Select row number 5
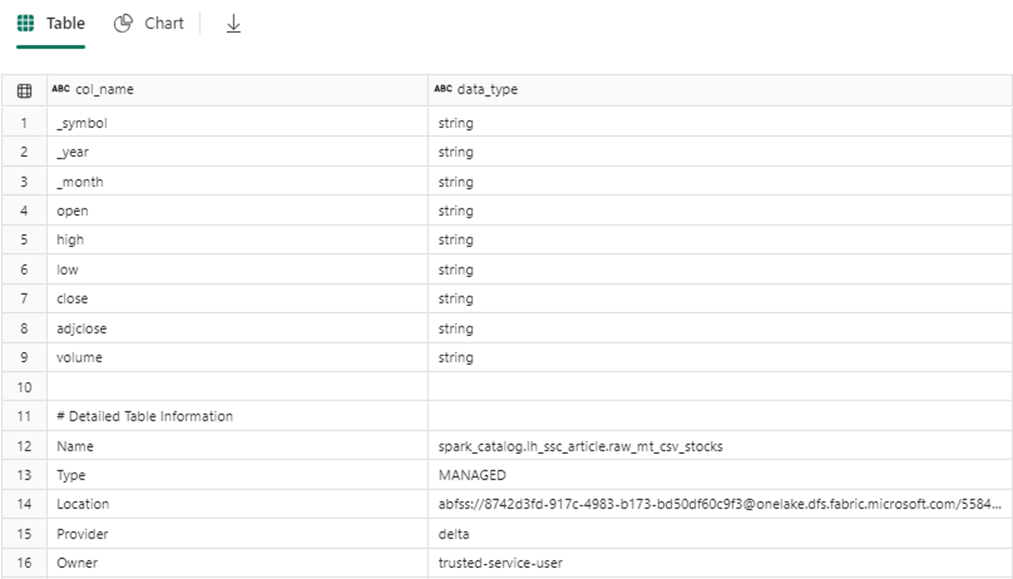Viewport: 1013px width, 579px height. [25, 240]
